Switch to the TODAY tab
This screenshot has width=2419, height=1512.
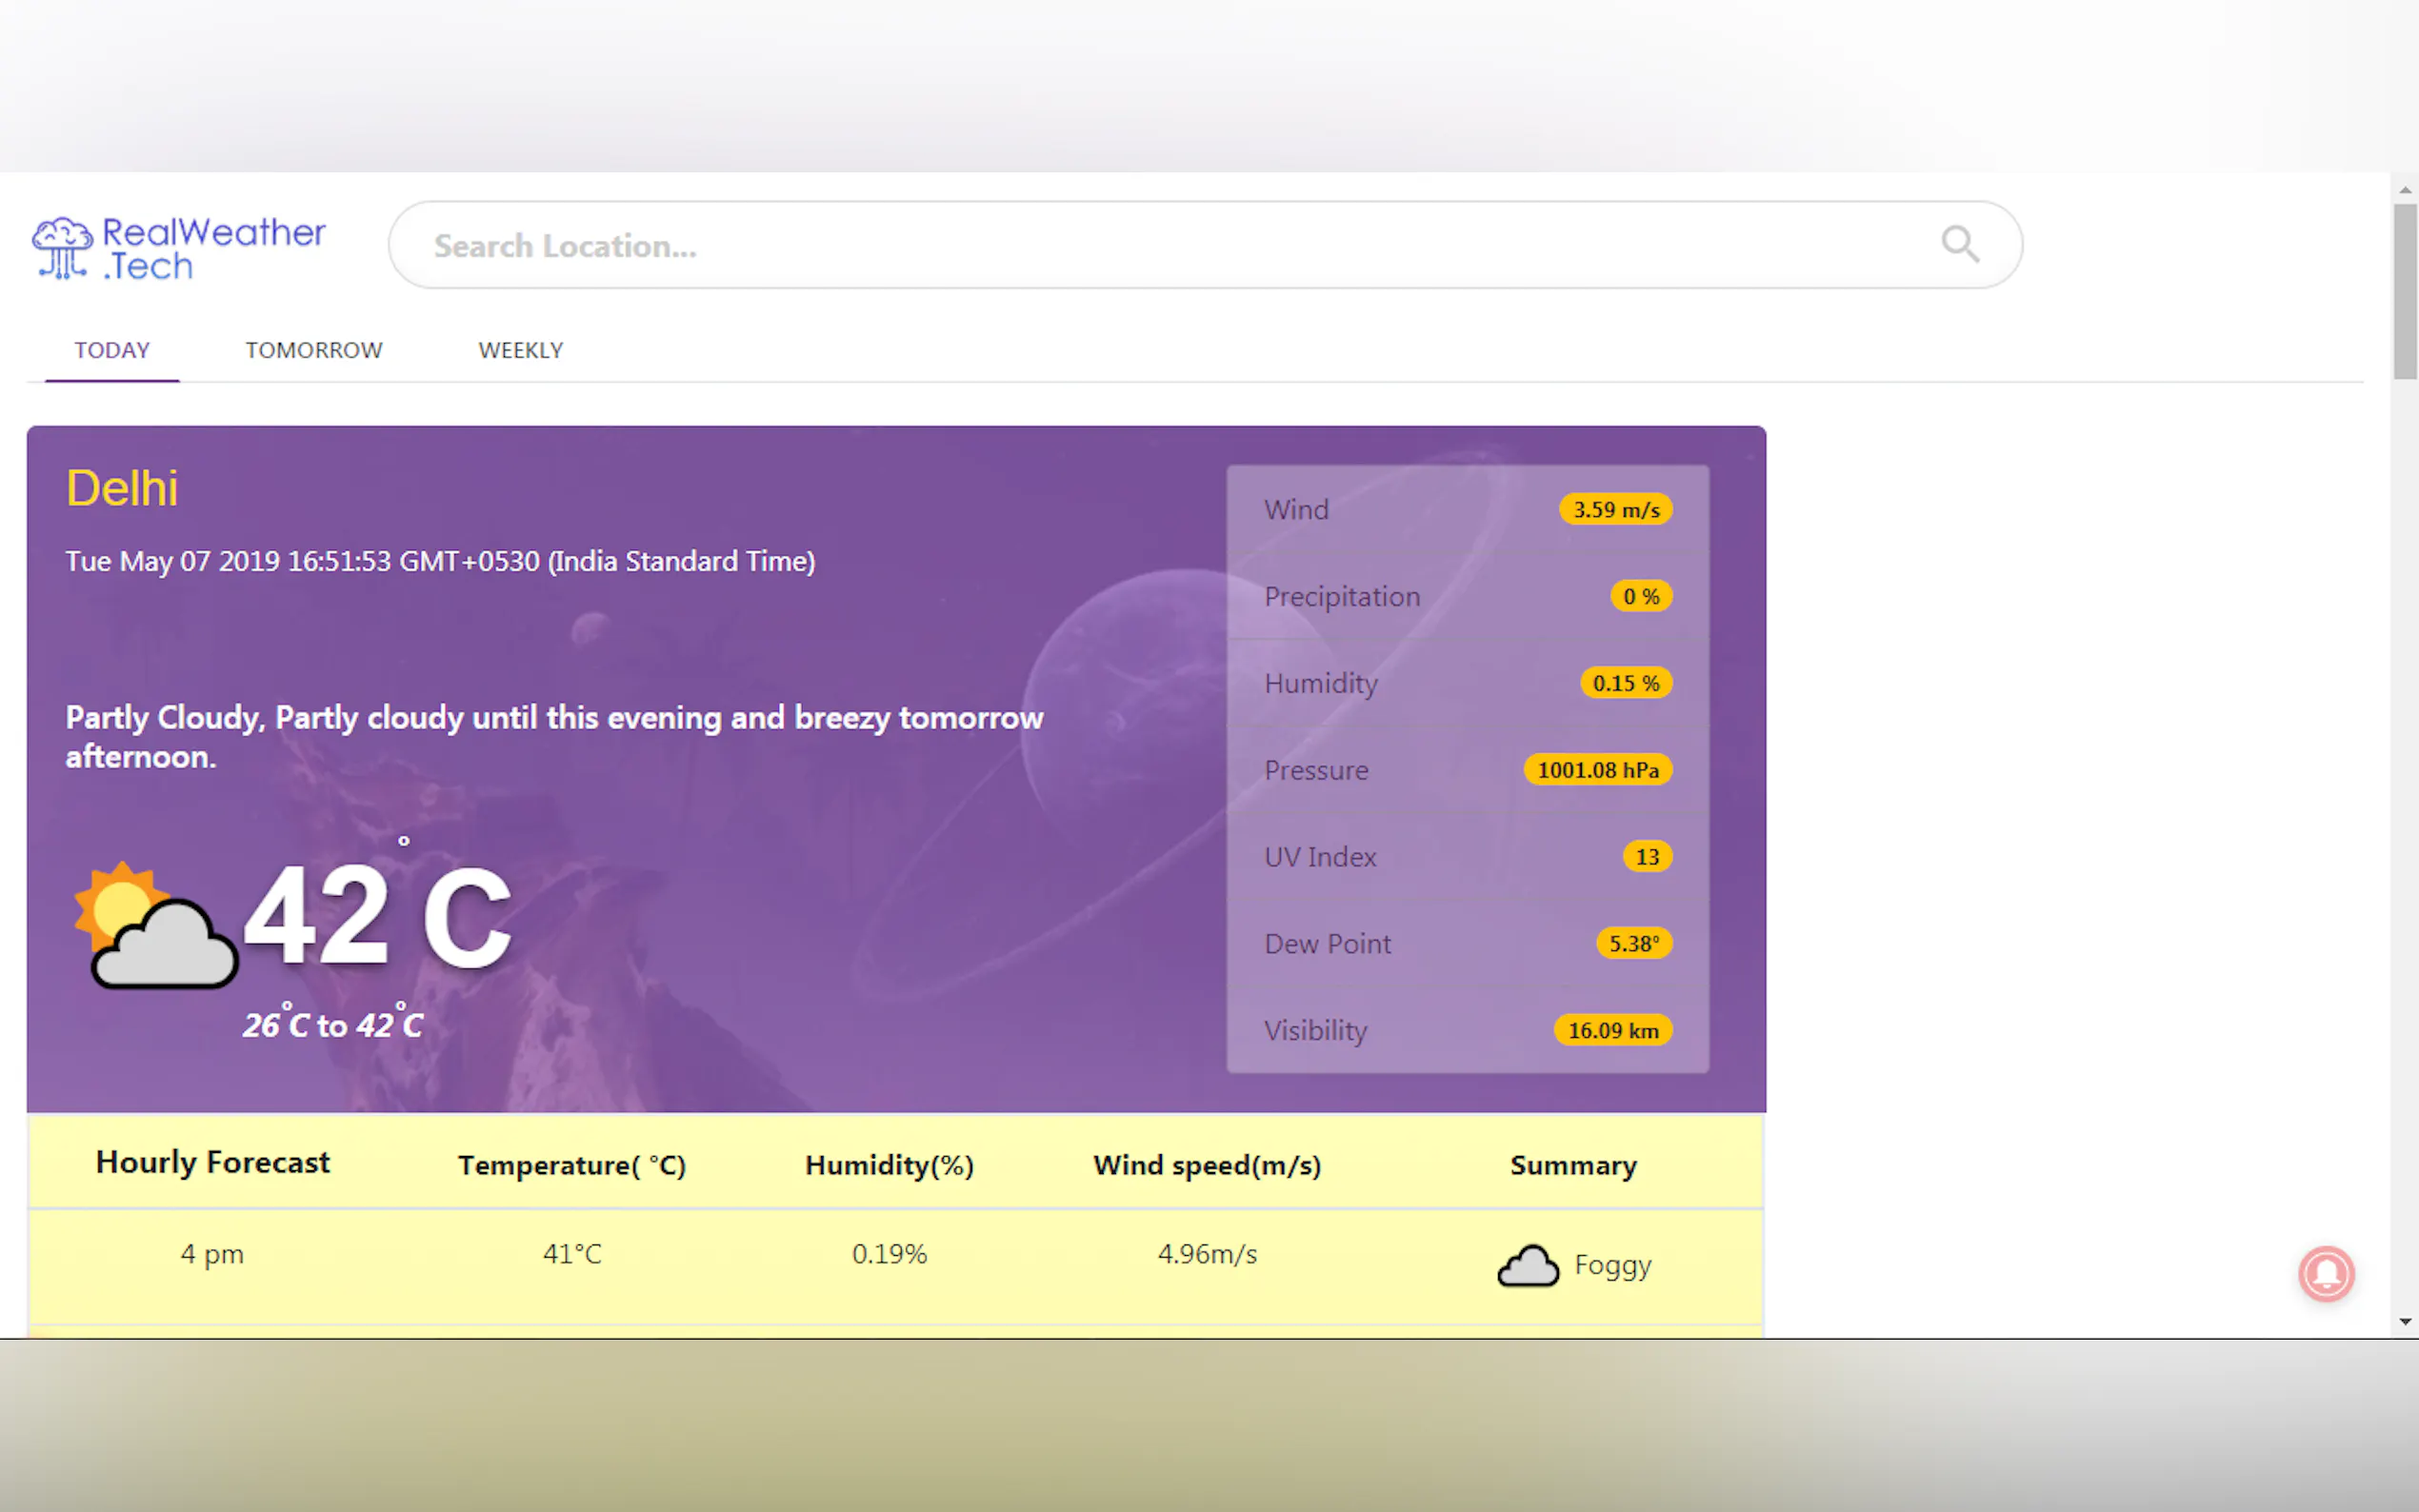112,350
